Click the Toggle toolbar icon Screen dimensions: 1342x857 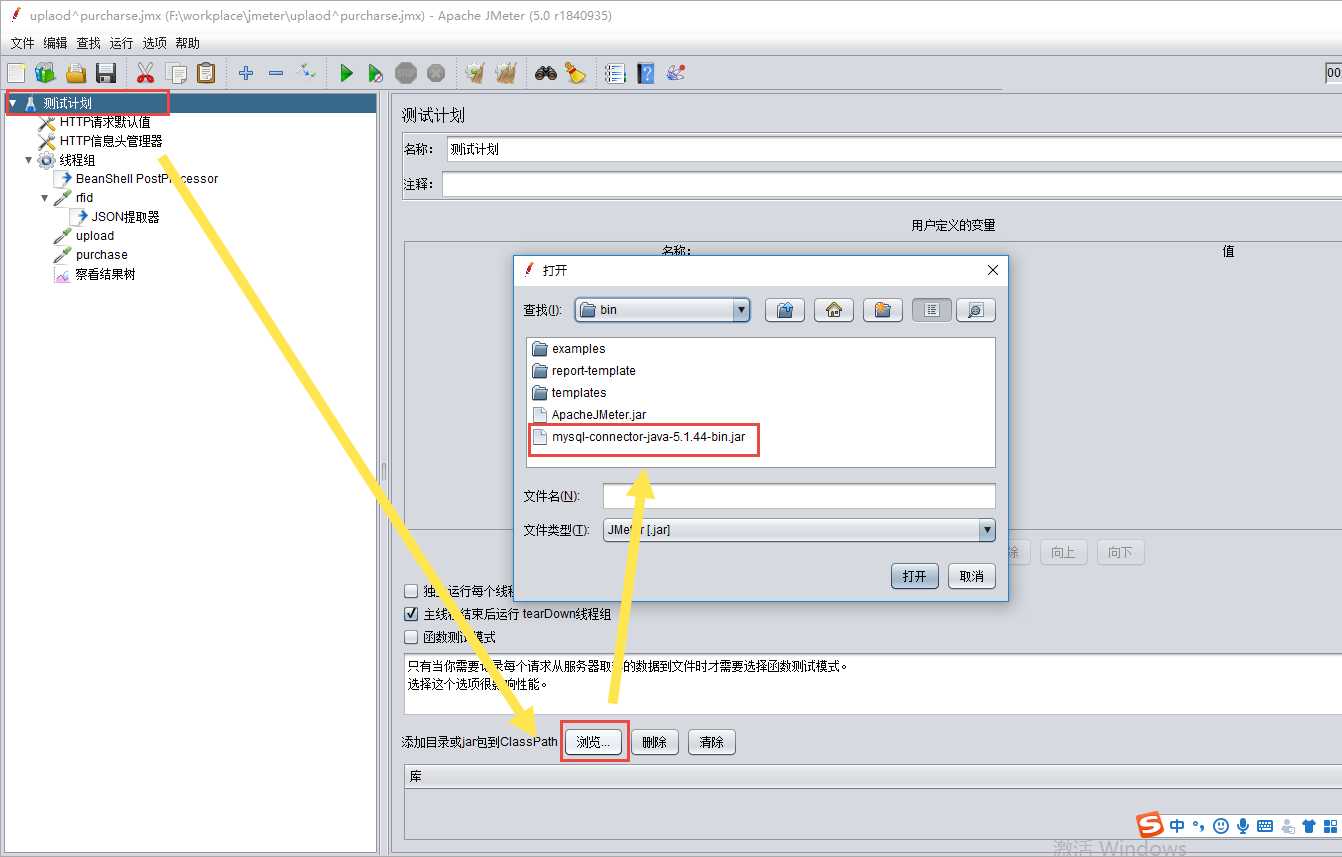306,73
